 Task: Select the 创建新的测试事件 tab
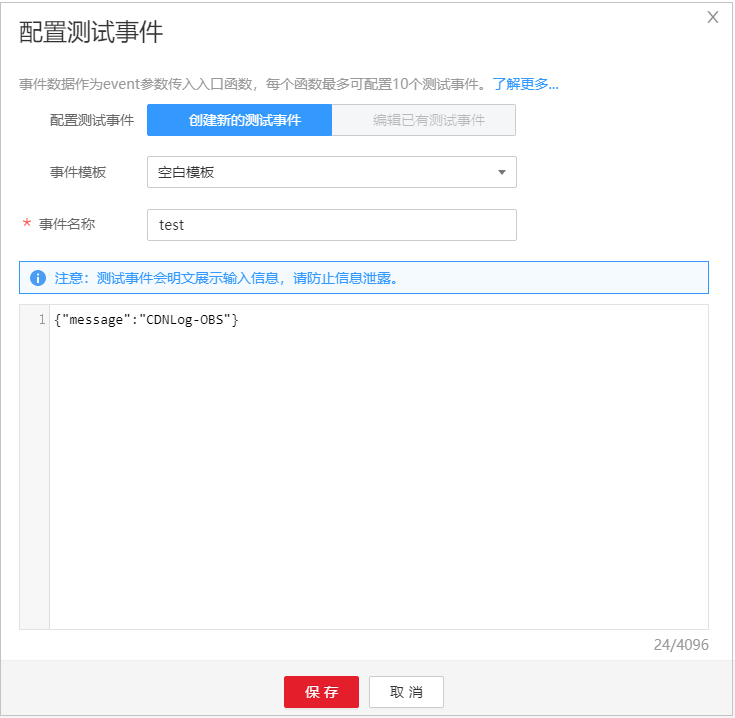(240, 120)
